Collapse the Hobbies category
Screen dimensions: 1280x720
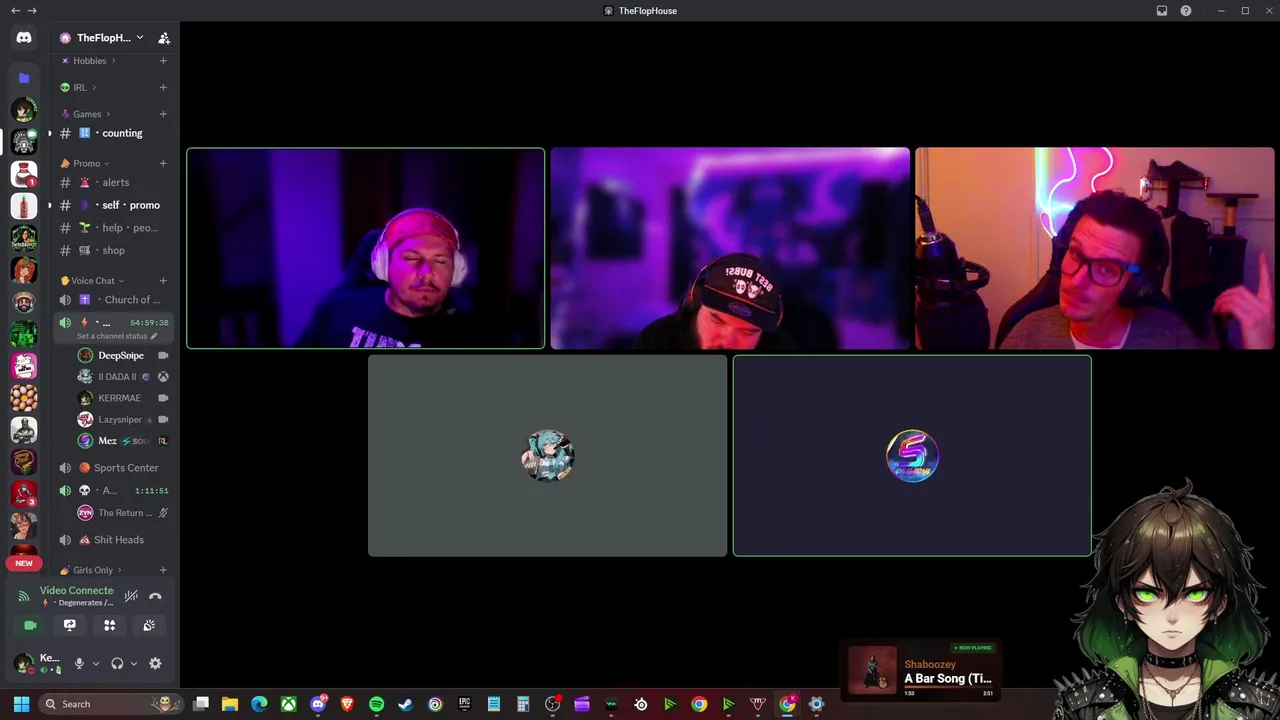click(x=90, y=61)
